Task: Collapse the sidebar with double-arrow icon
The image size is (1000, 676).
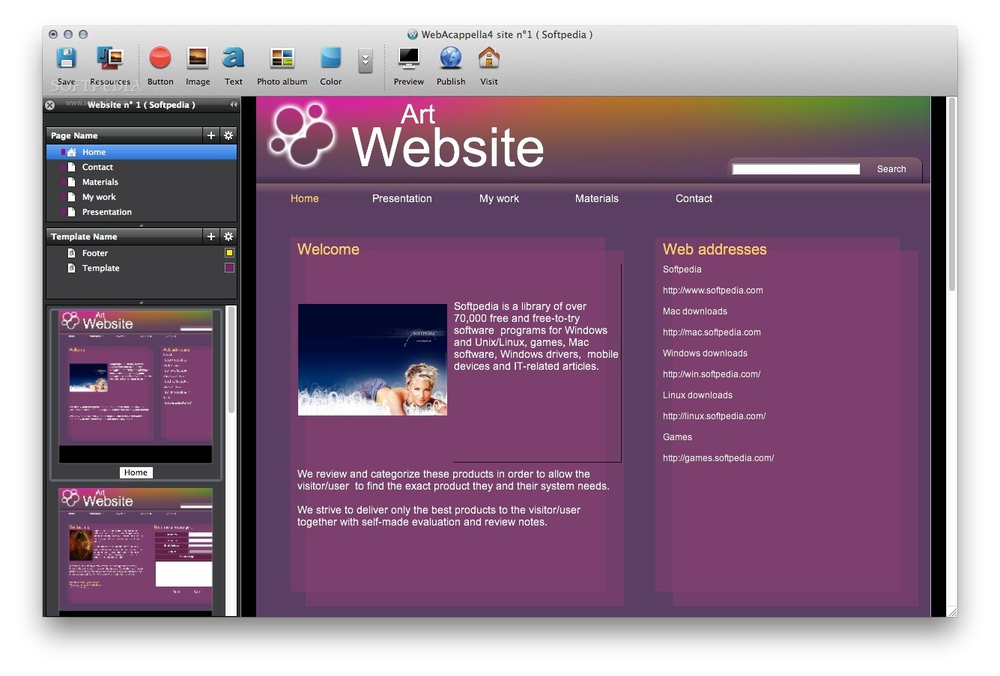Action: pos(233,105)
